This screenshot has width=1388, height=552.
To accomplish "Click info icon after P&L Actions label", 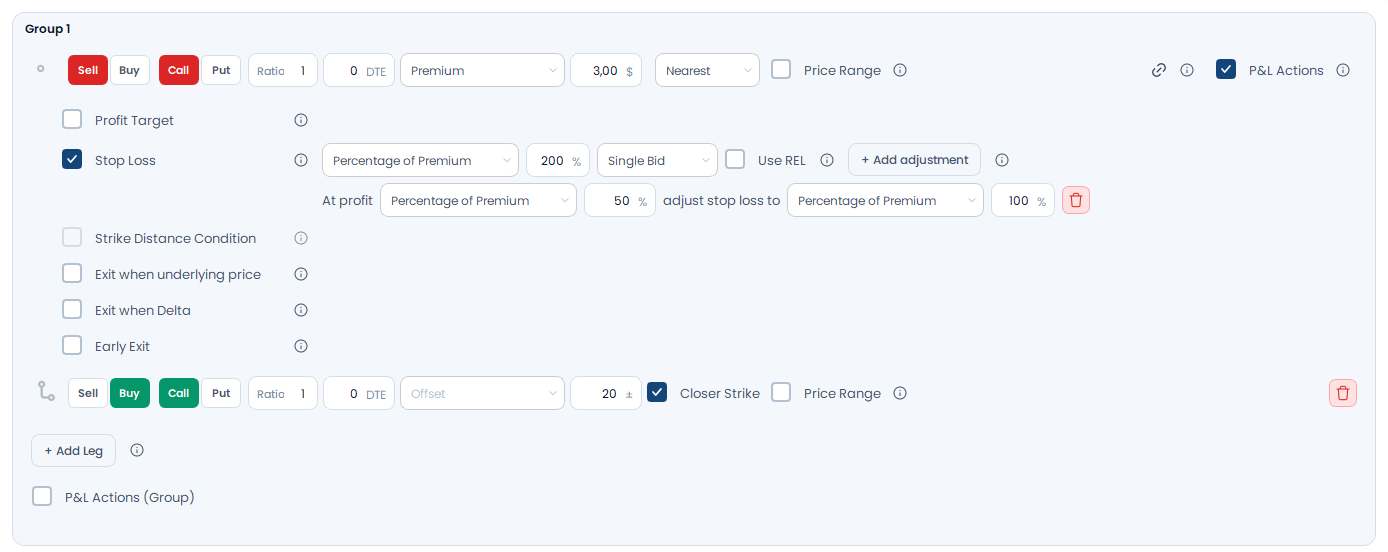I will (1343, 70).
